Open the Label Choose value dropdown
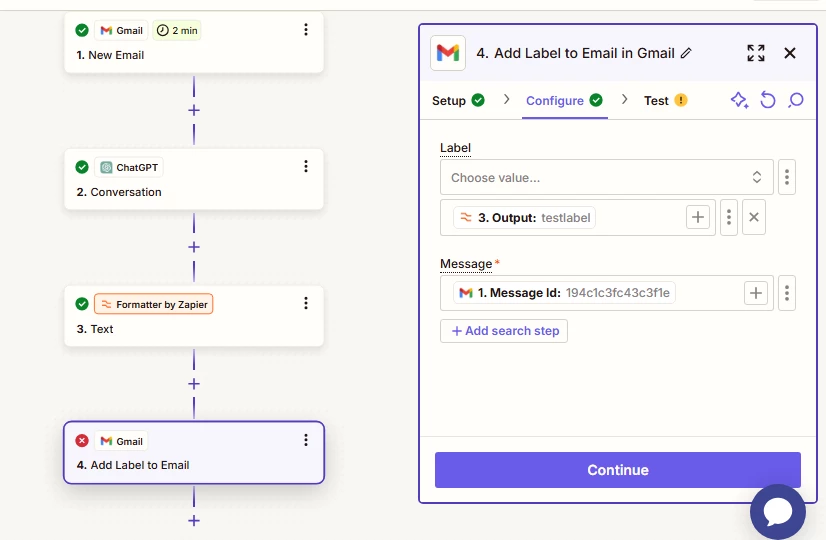The width and height of the screenshot is (826, 540). [606, 178]
